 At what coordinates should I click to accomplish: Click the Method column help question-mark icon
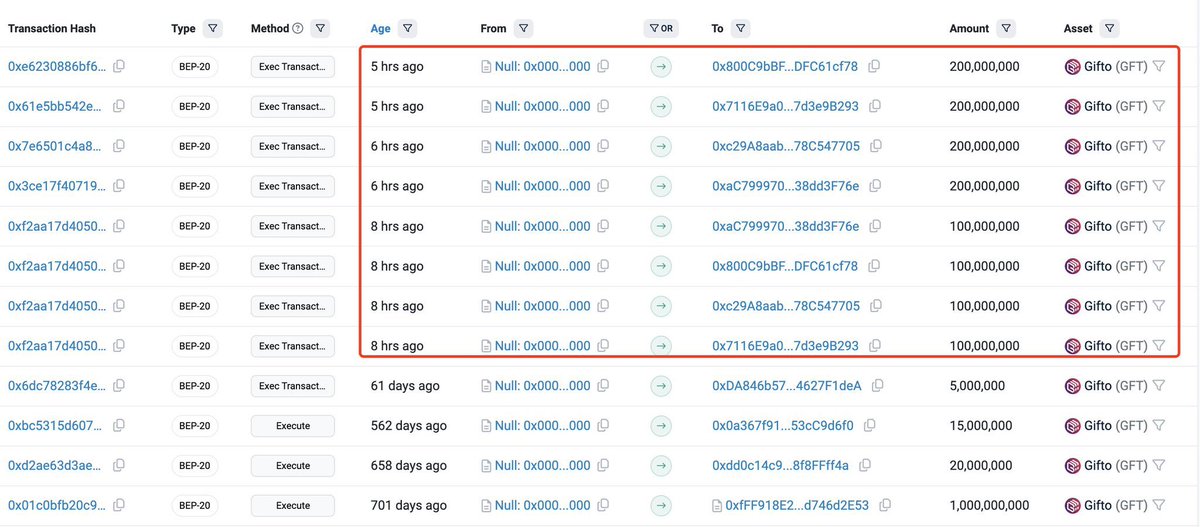pyautogui.click(x=298, y=29)
